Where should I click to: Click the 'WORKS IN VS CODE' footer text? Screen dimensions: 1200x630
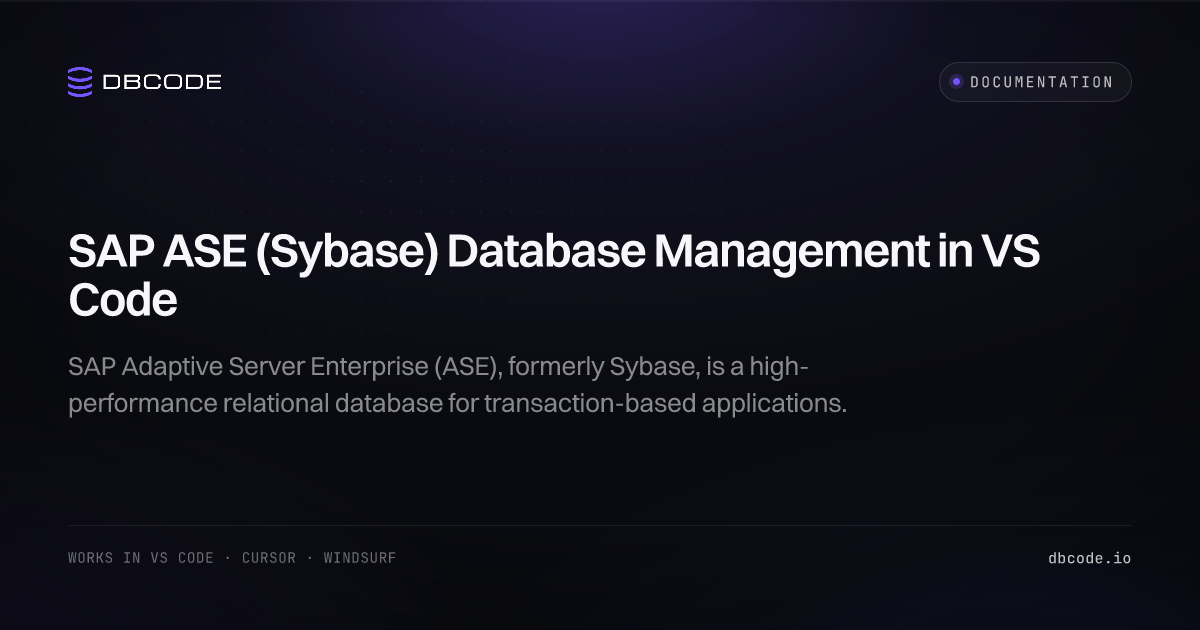pos(141,558)
